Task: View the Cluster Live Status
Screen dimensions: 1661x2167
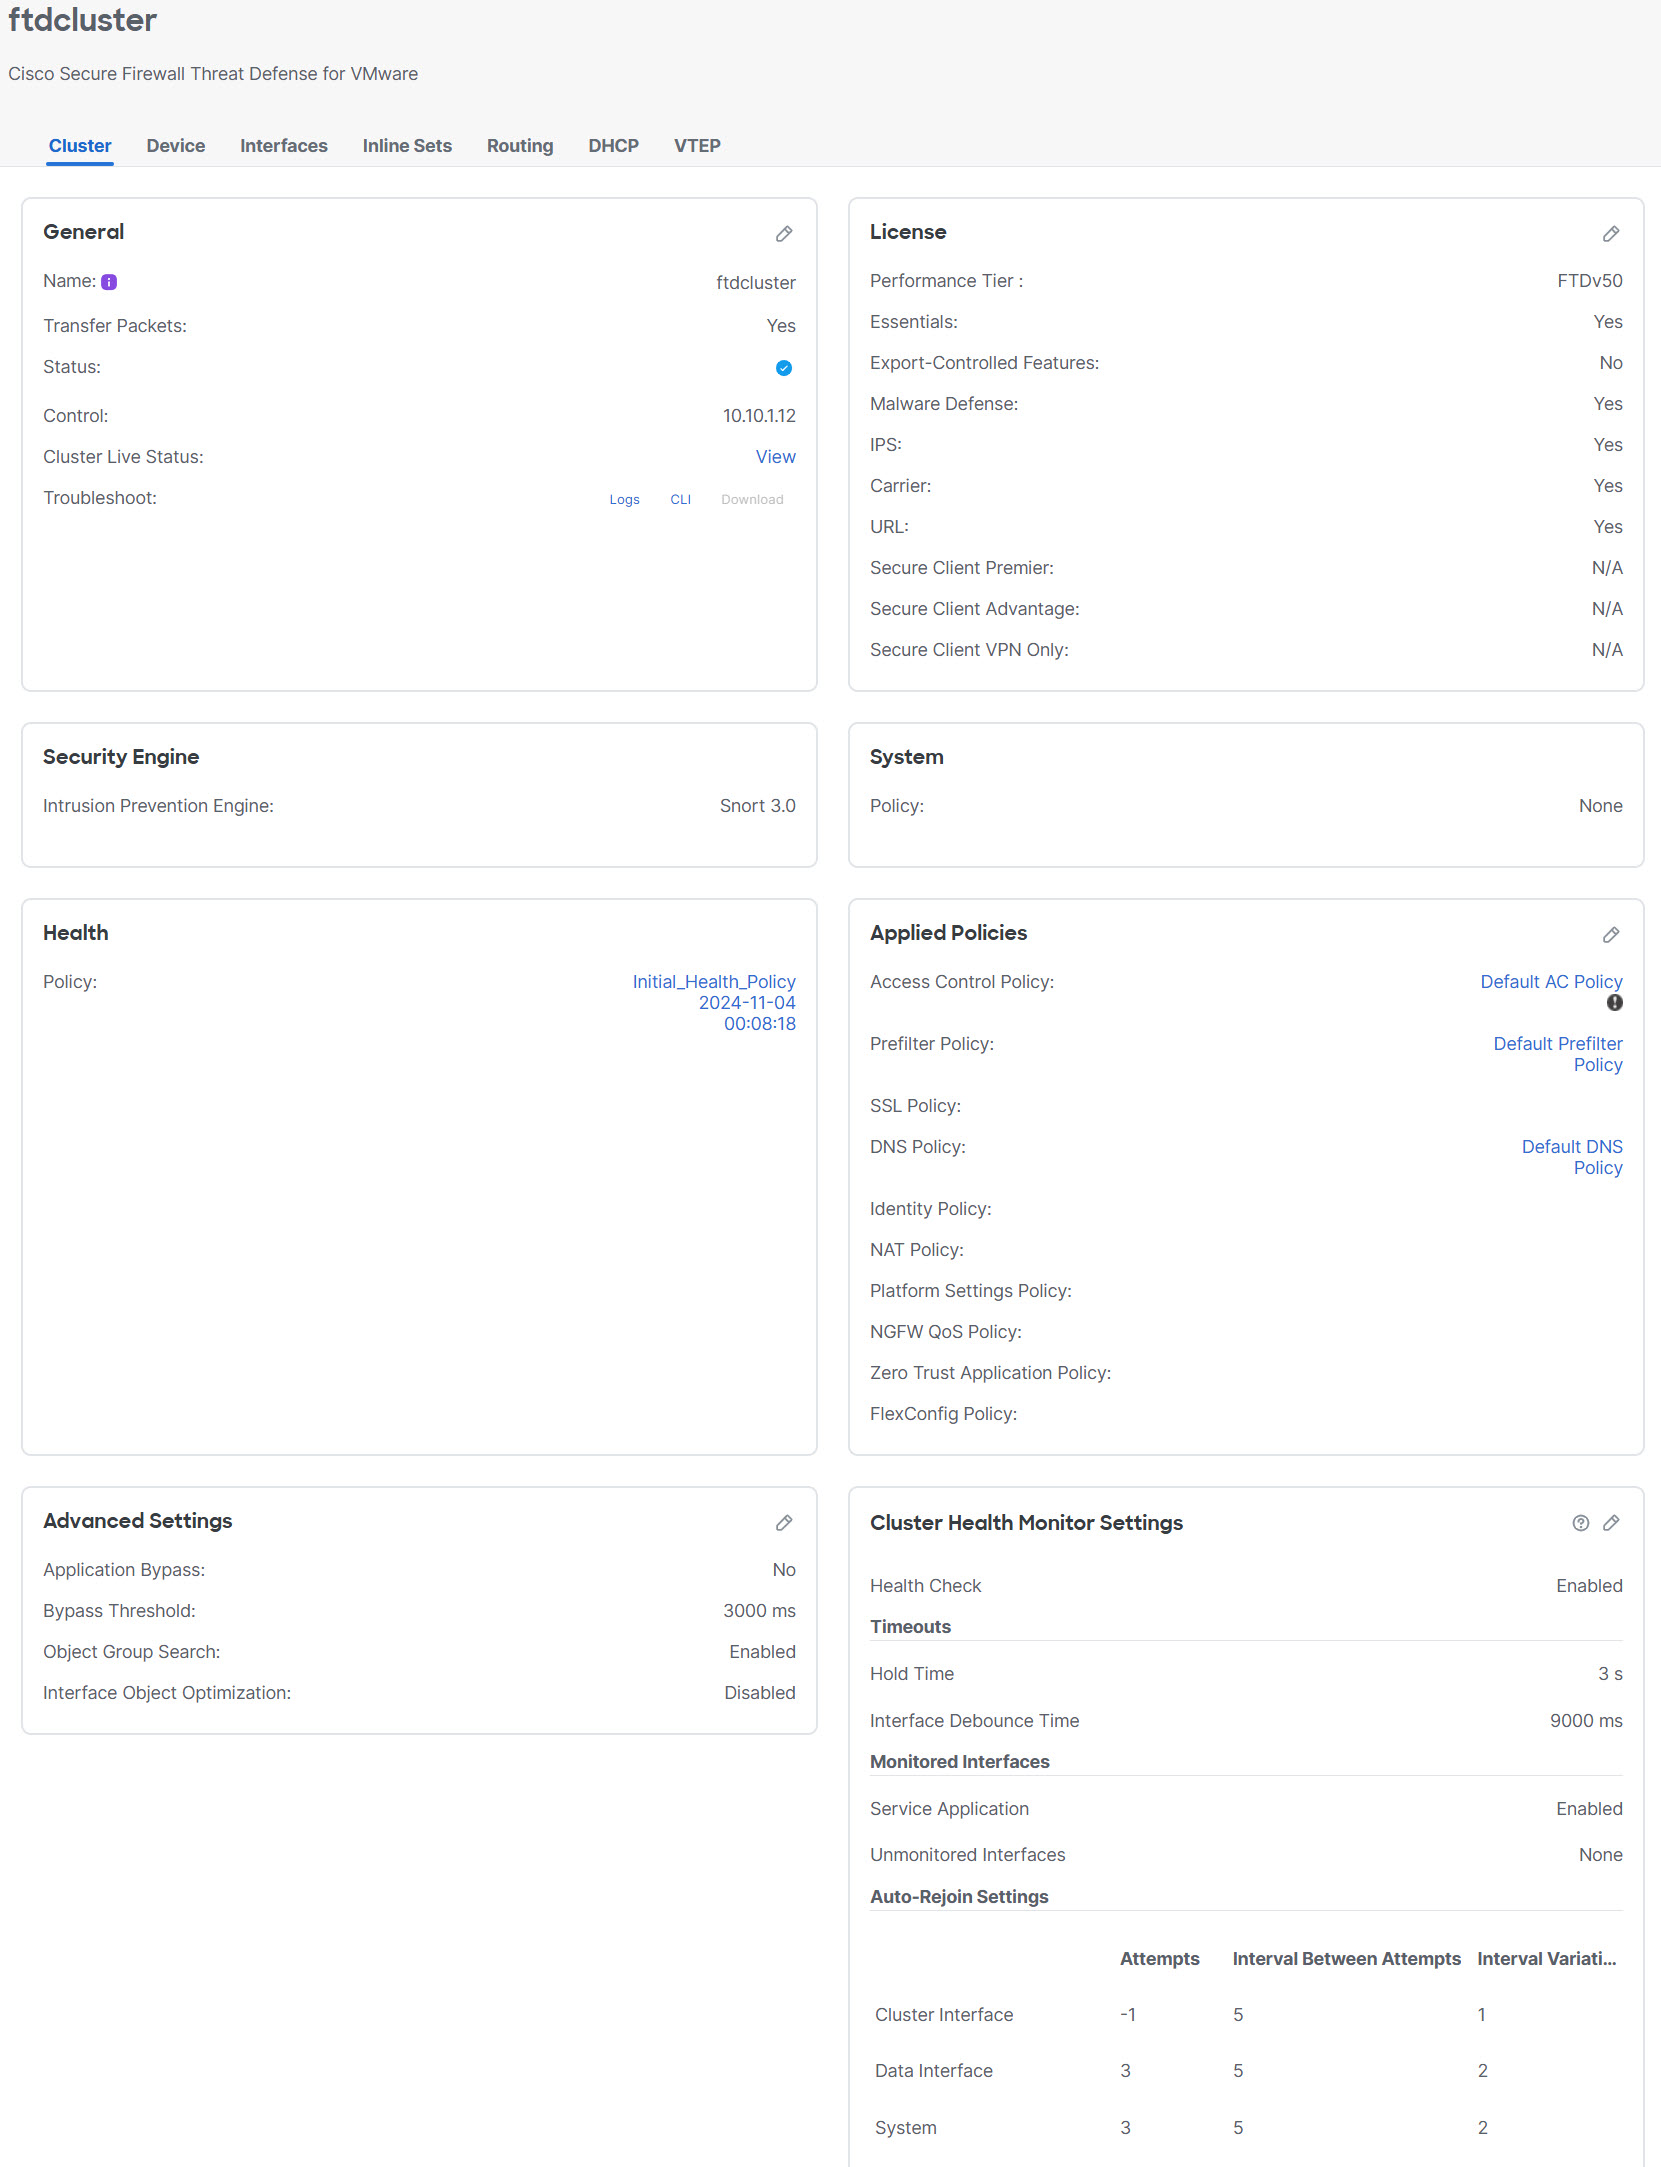Action: pyautogui.click(x=776, y=457)
